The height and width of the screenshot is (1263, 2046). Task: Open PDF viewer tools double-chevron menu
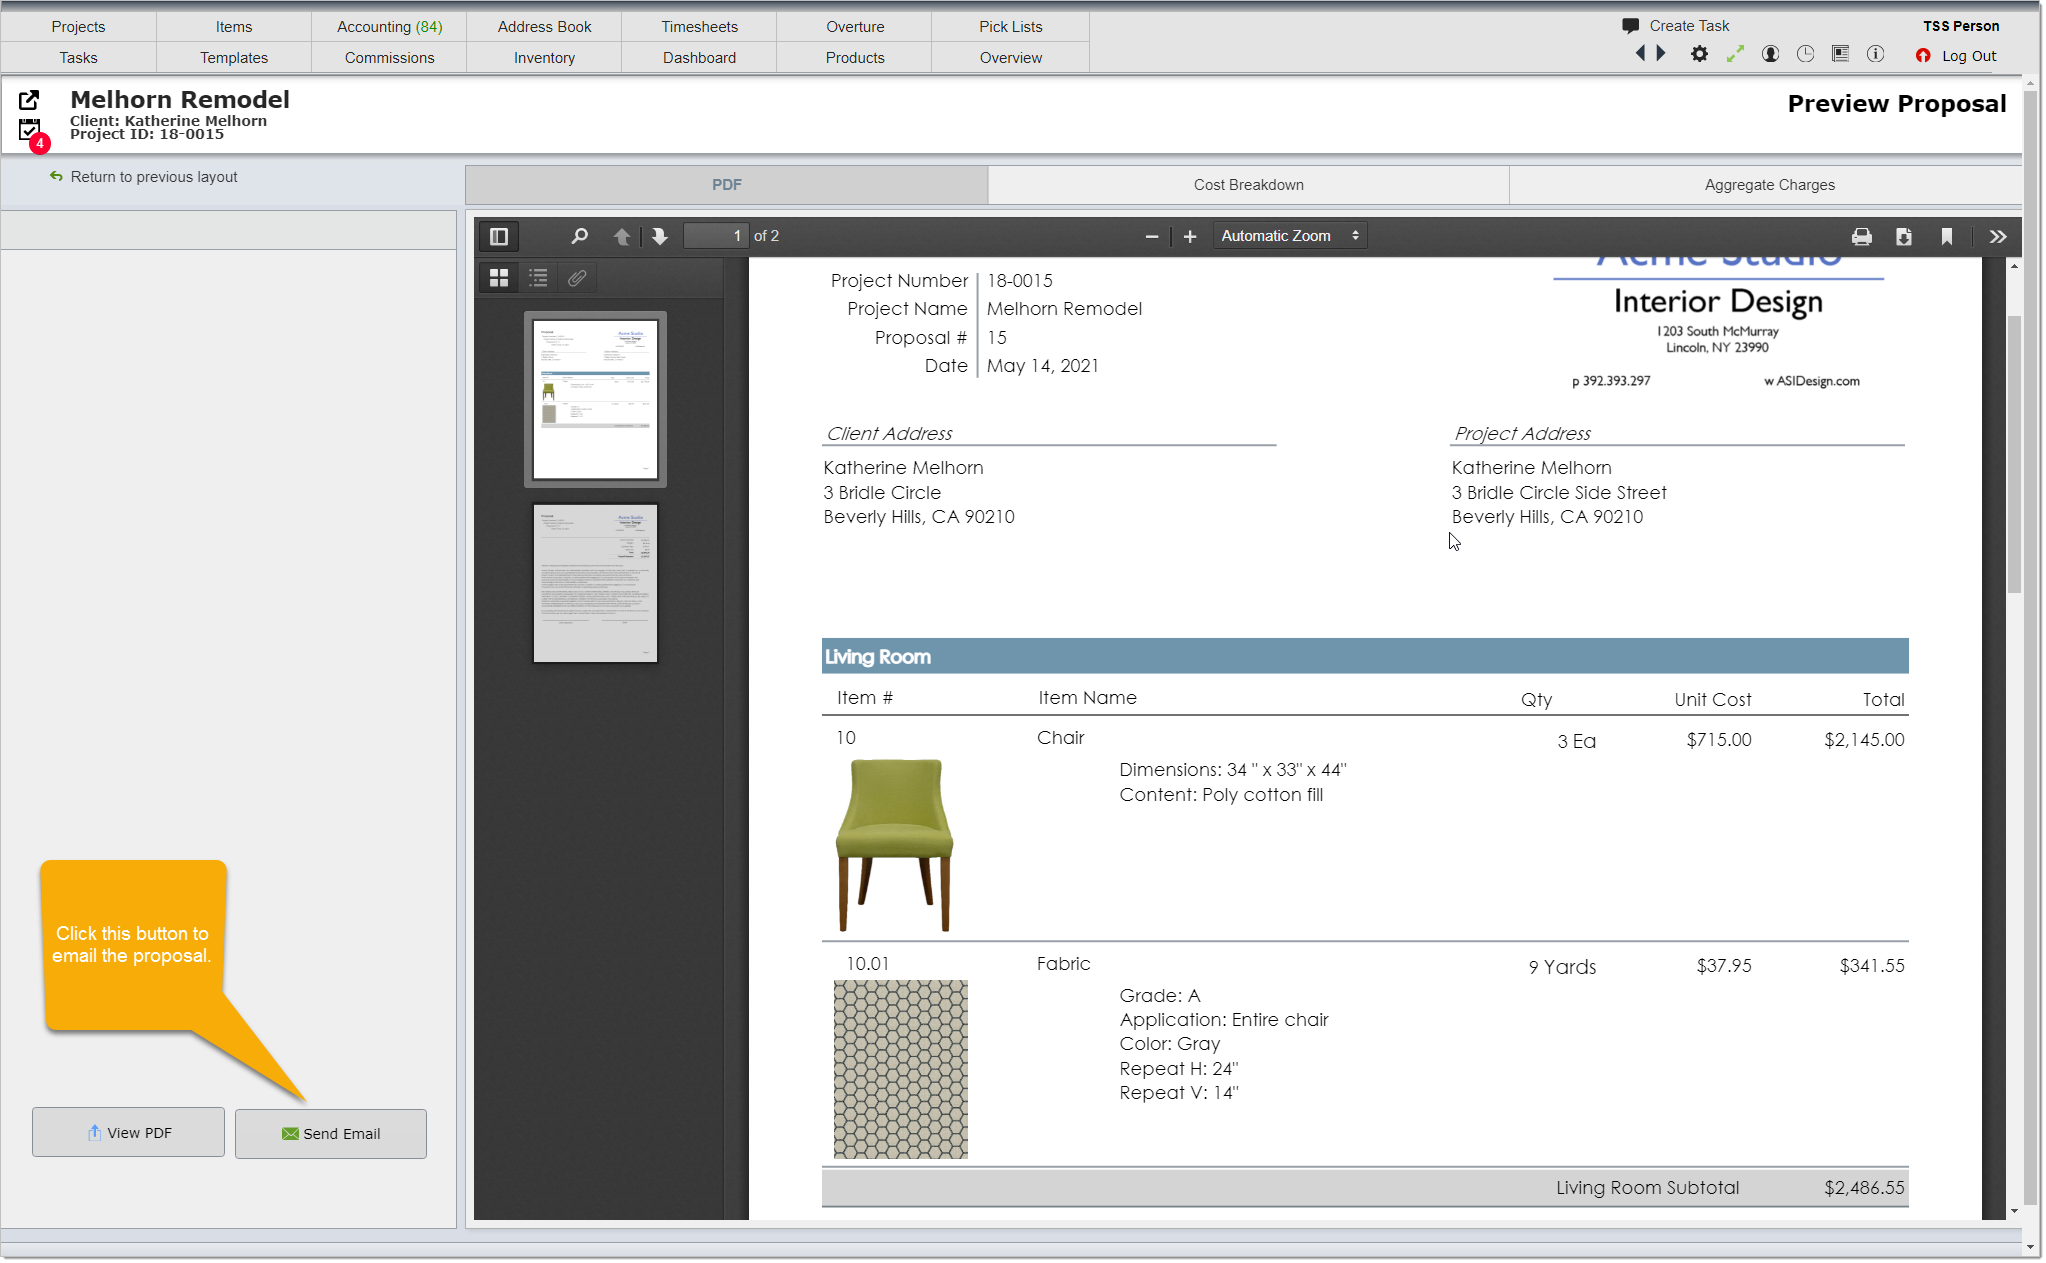point(1997,237)
